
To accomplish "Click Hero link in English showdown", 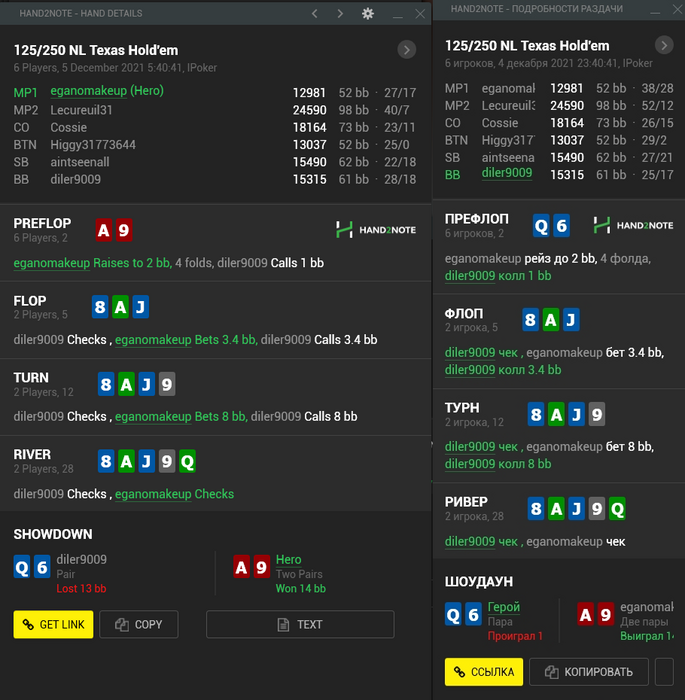I will click(288, 559).
